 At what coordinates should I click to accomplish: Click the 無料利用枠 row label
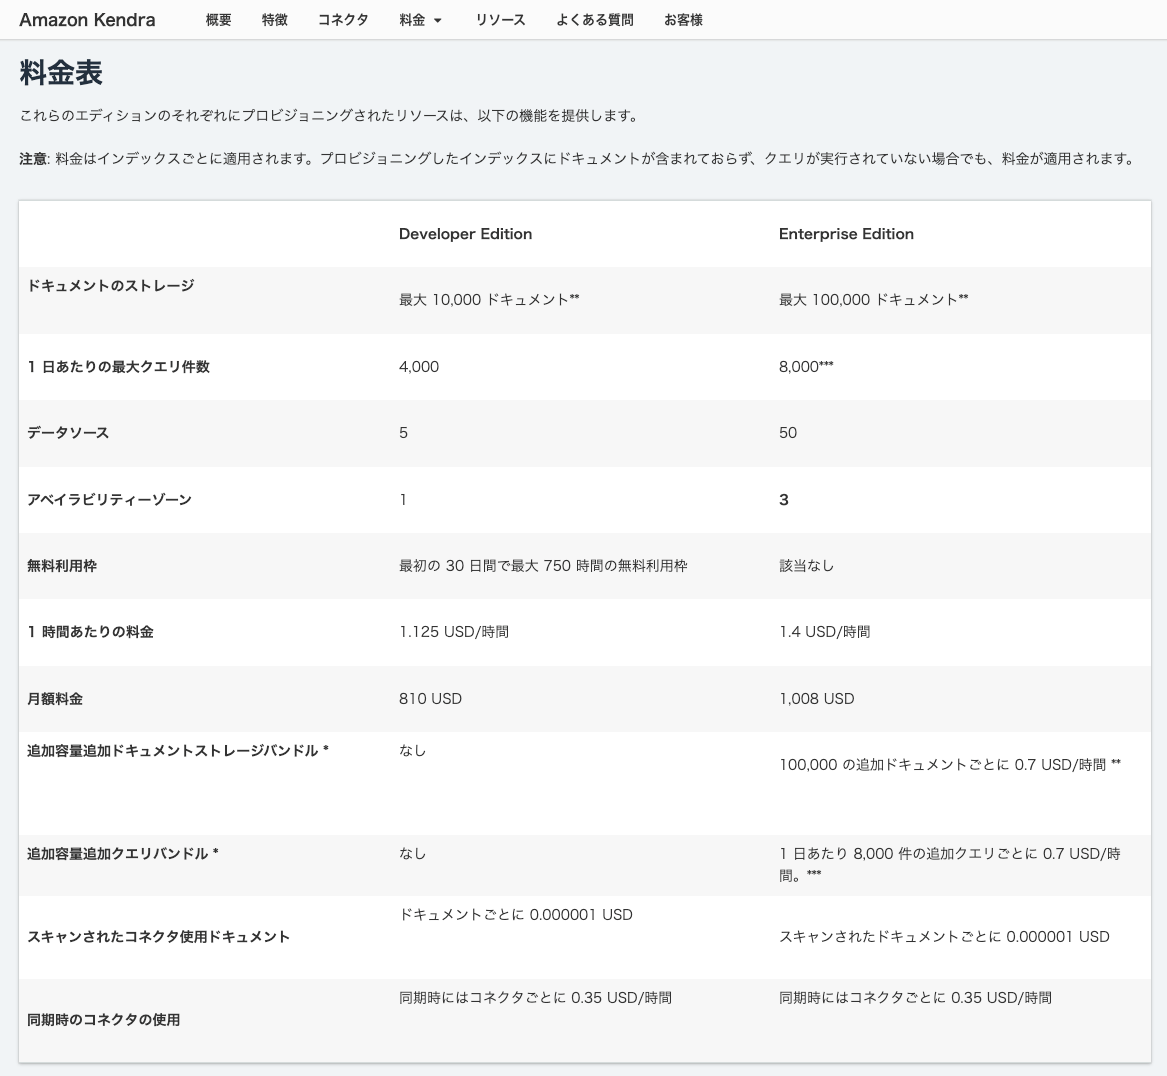pos(62,566)
